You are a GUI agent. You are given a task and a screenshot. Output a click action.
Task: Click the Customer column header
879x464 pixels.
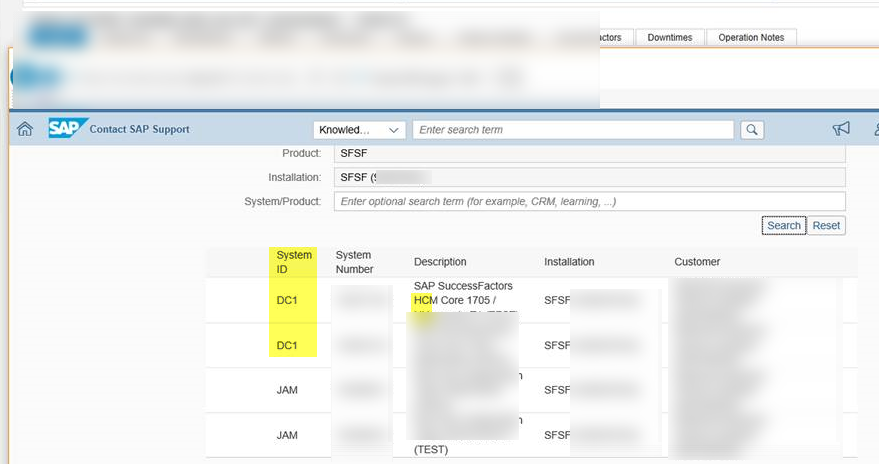(x=697, y=262)
